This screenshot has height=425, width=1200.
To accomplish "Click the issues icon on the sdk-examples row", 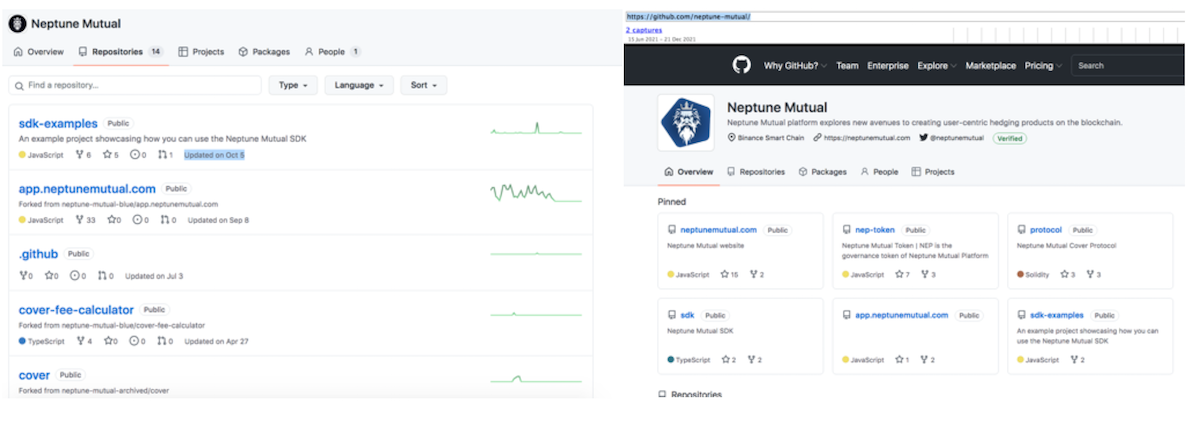I will coord(134,155).
